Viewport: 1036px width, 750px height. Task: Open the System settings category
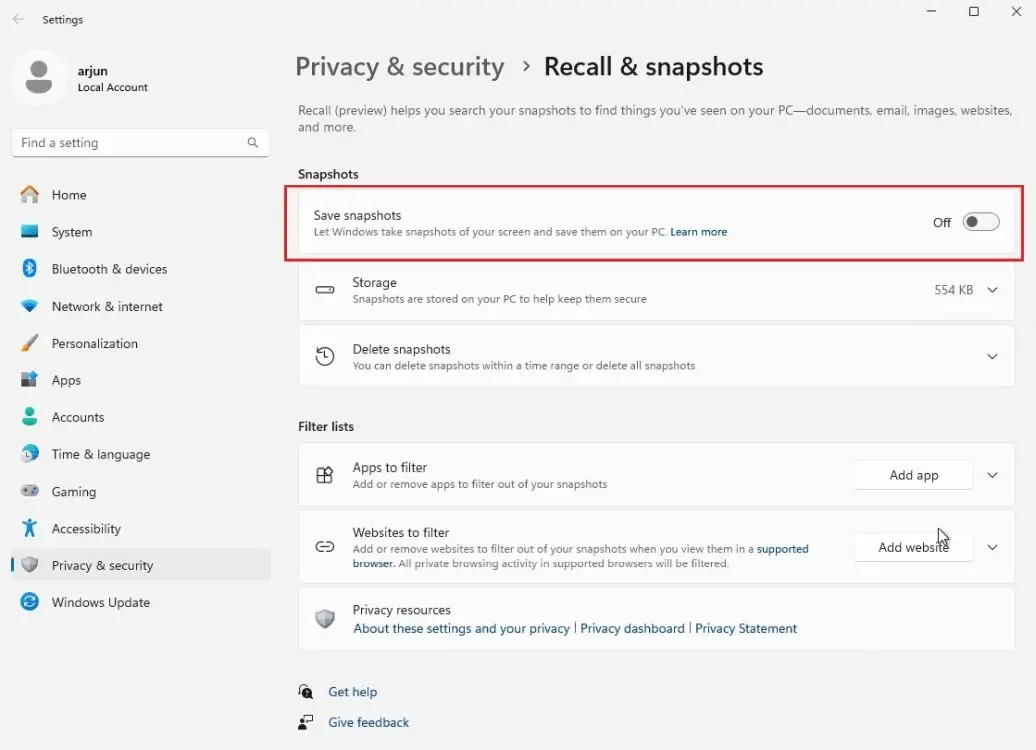click(x=71, y=232)
